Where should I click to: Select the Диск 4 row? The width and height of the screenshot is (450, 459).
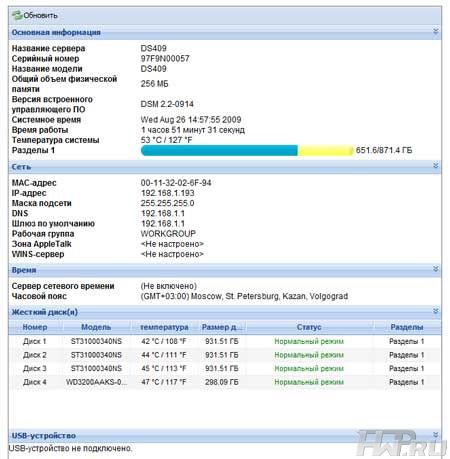tap(225, 382)
